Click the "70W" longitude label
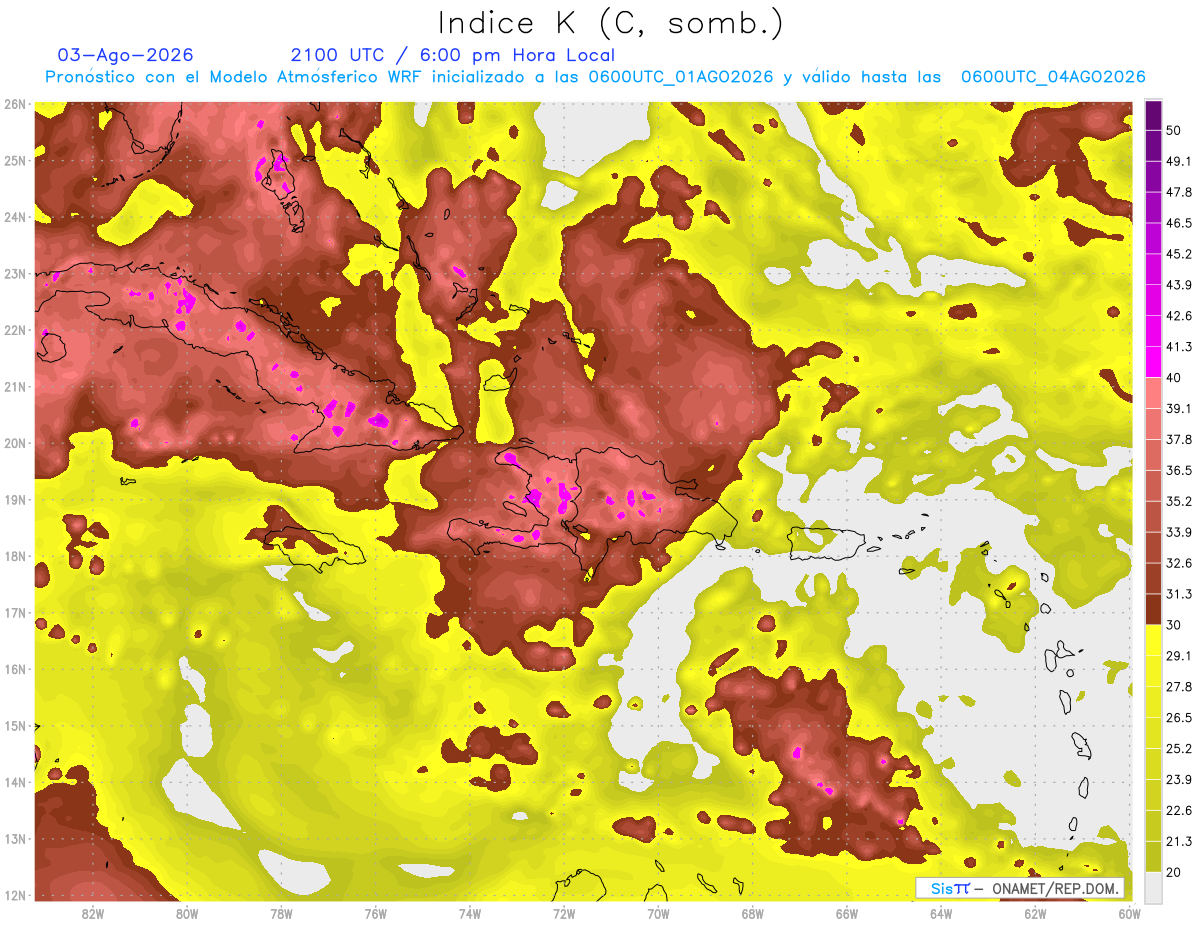This screenshot has width=1200, height=927. [658, 914]
